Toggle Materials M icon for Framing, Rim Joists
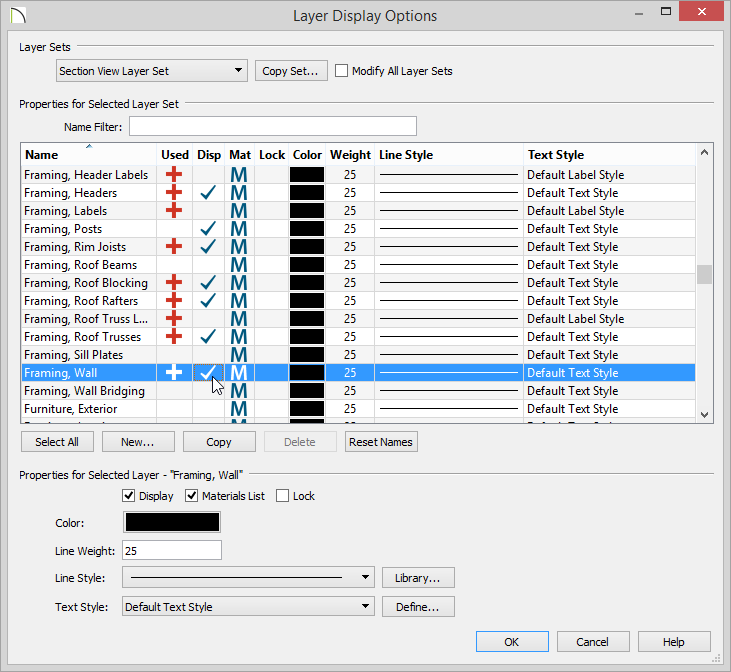The height and width of the screenshot is (672, 731). (x=239, y=247)
